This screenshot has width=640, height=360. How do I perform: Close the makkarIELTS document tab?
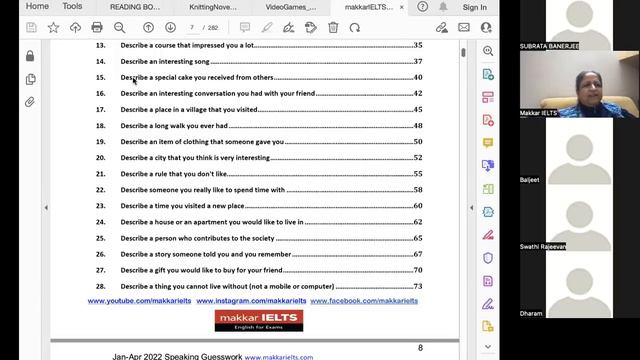tap(402, 7)
